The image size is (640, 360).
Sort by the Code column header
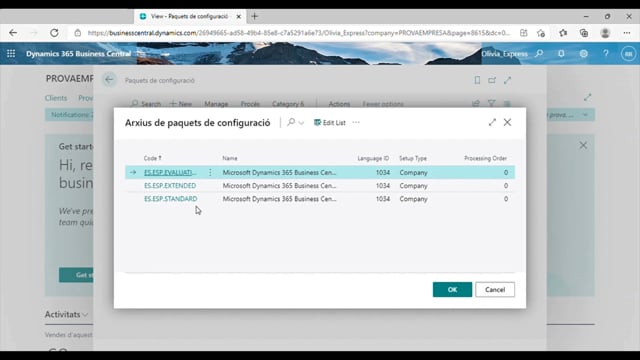tap(153, 158)
